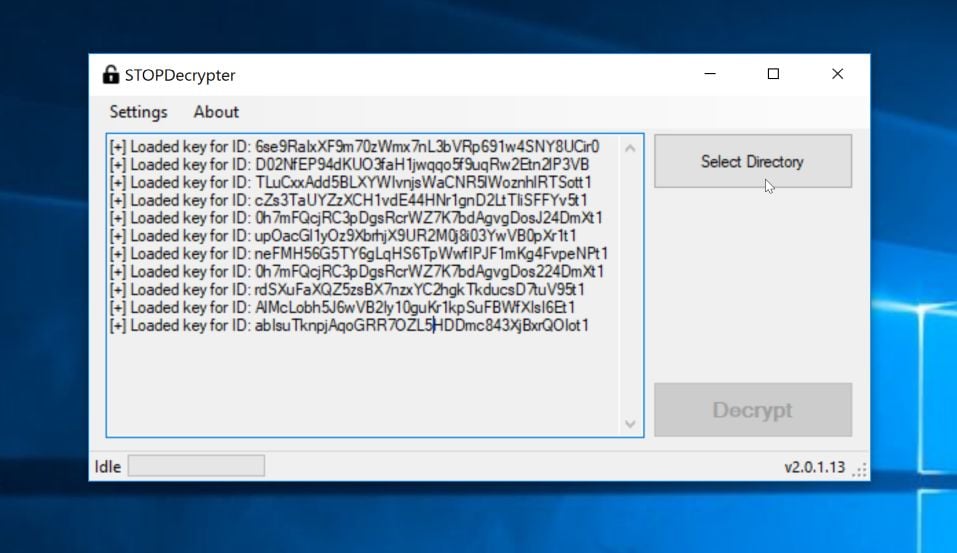Click the resize grip beside version number

point(859,469)
